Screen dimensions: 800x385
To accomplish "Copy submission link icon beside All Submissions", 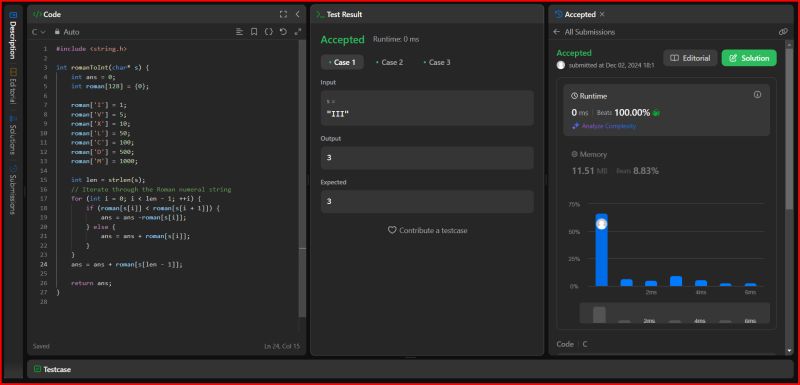I will click(783, 32).
